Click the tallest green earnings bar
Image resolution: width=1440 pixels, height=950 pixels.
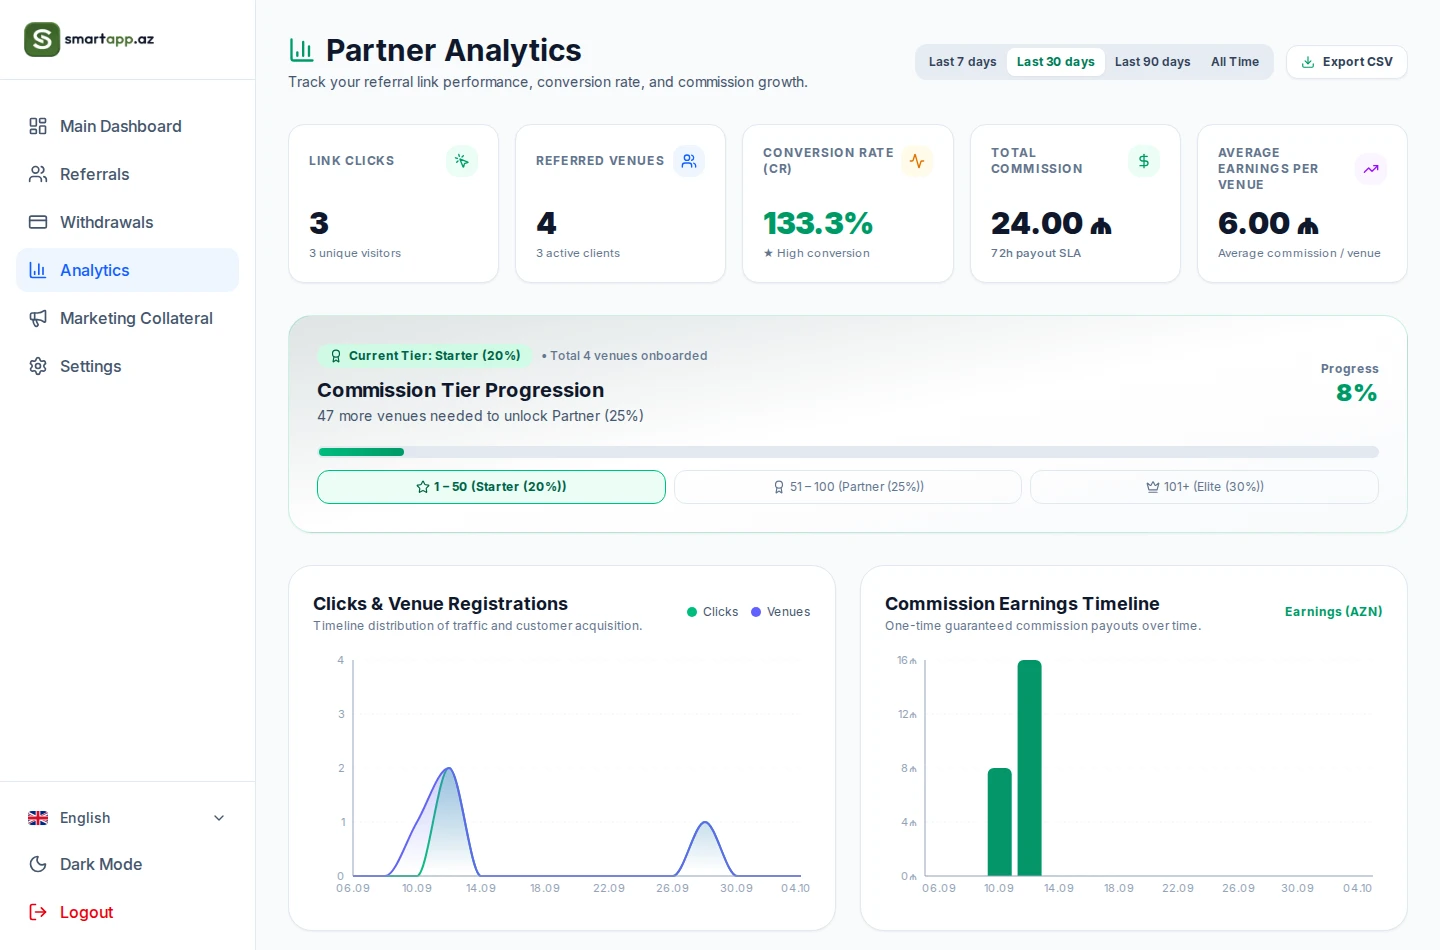click(x=1029, y=768)
